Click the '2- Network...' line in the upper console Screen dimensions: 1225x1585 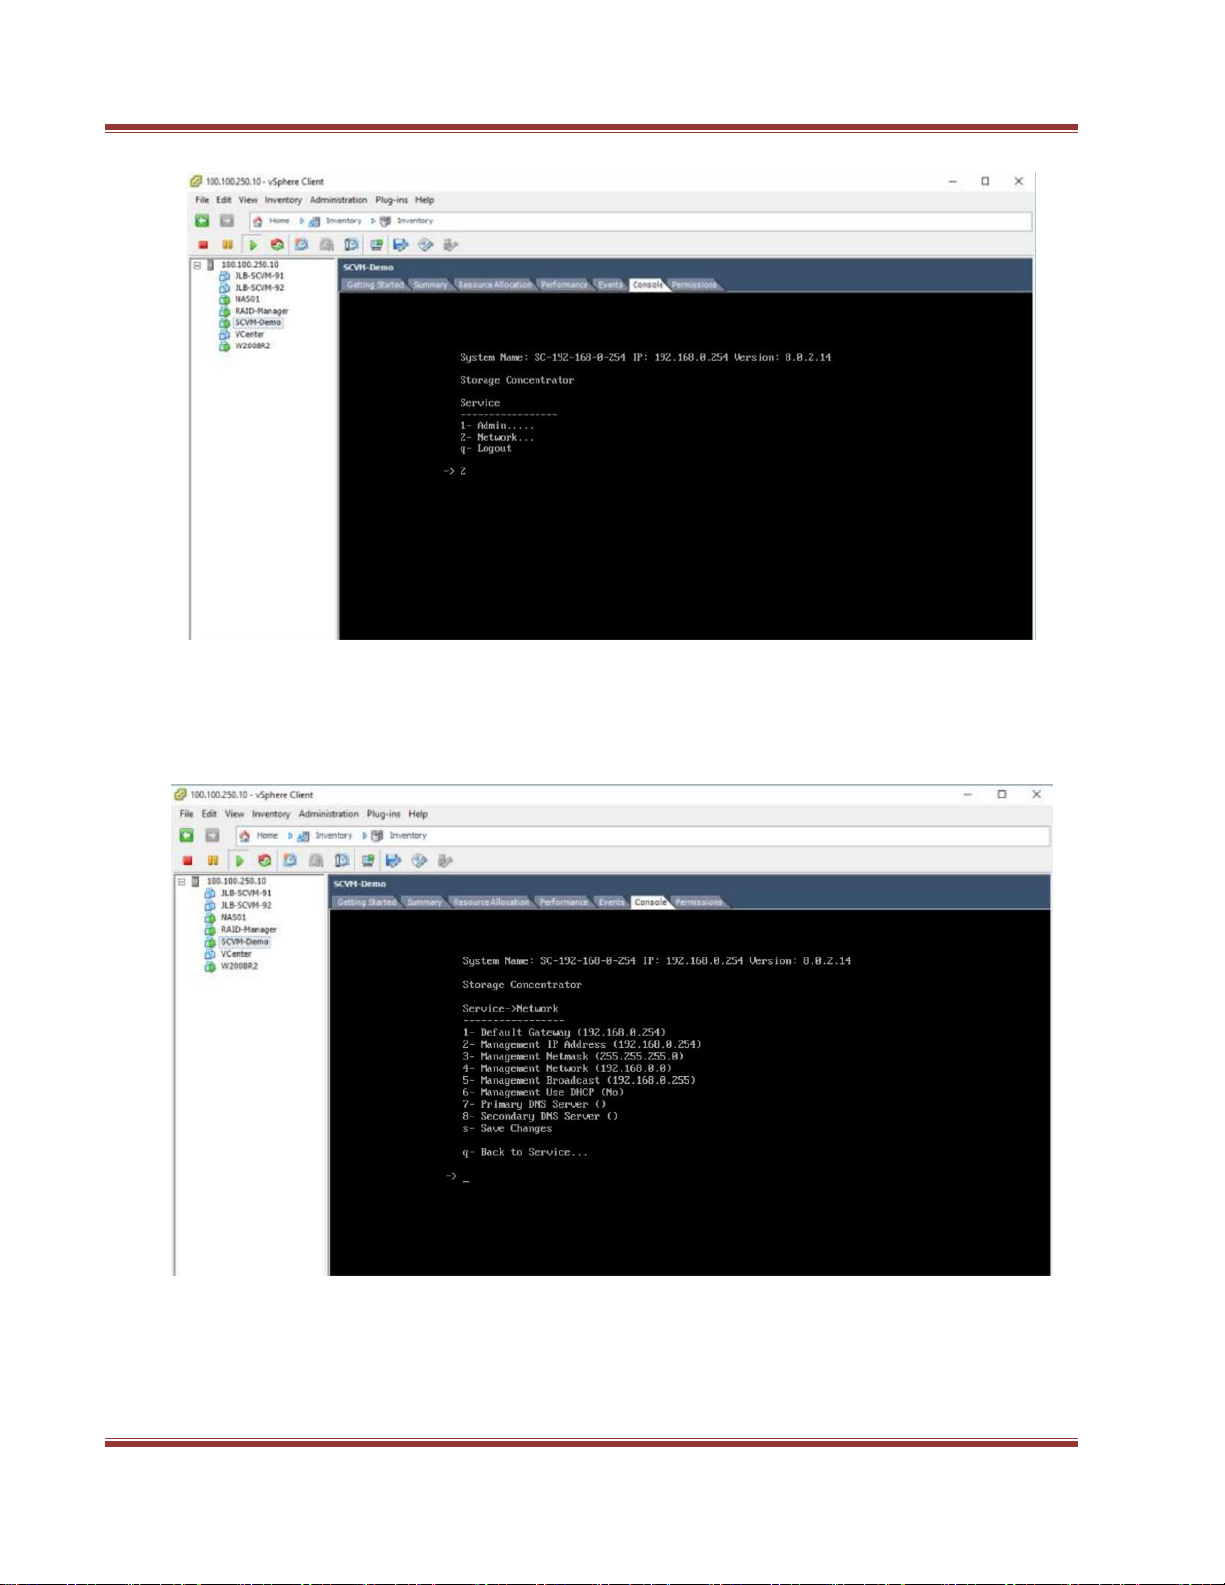tap(497, 437)
